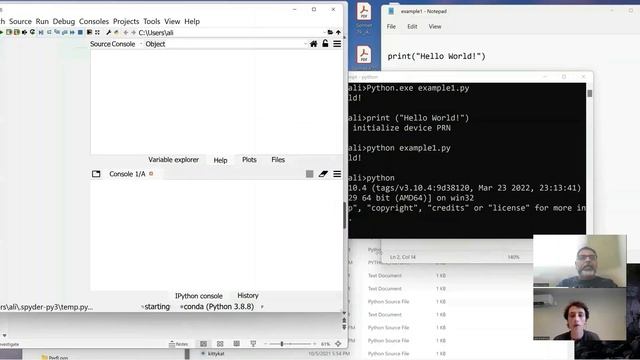
Task: Click the print("Hello World!") line in Notepad
Action: [x=436, y=56]
